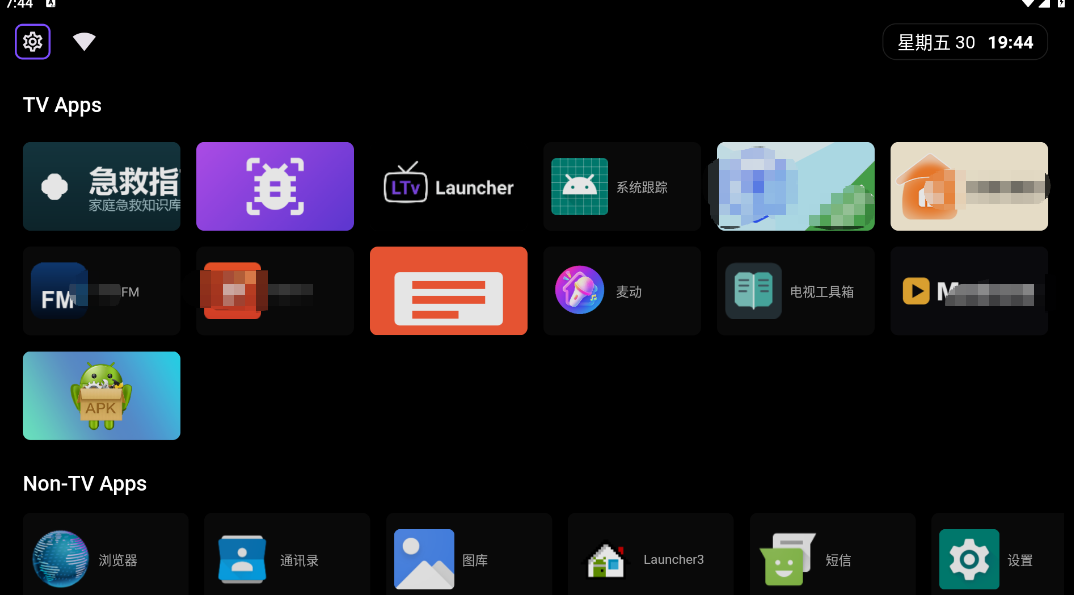This screenshot has width=1074, height=595.
Task: Open the 通讯录 contacts app
Action: [x=287, y=555]
